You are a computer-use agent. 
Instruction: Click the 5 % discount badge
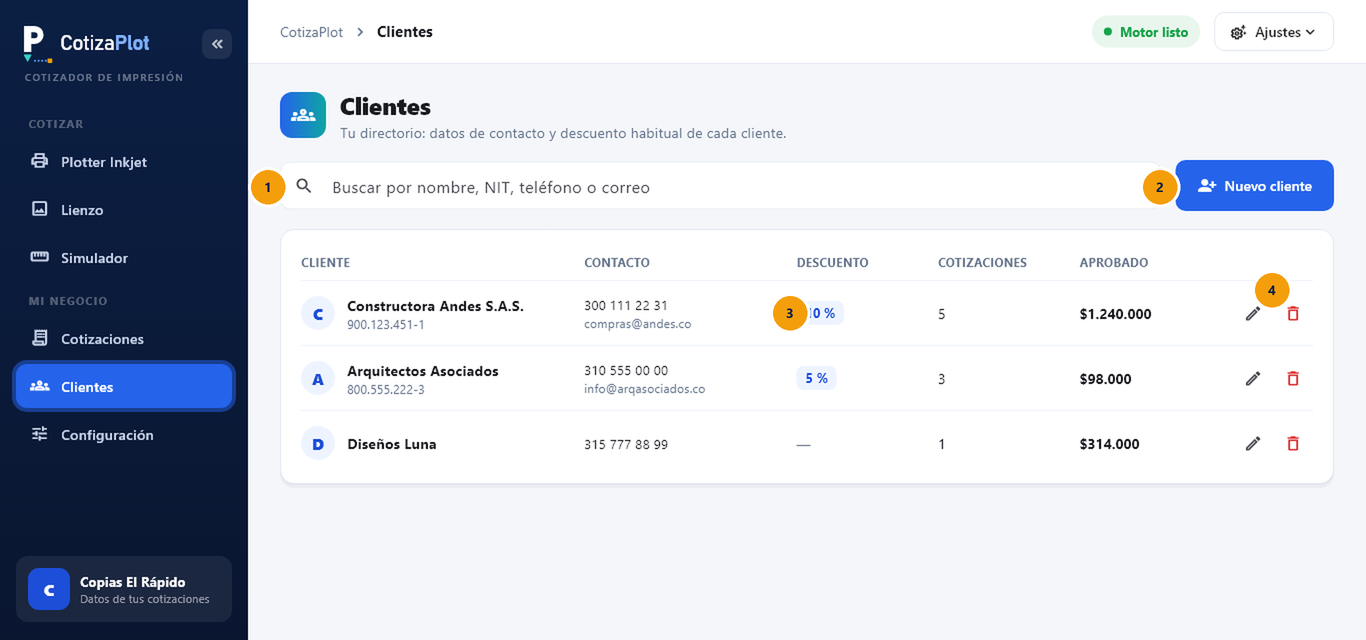pos(816,379)
